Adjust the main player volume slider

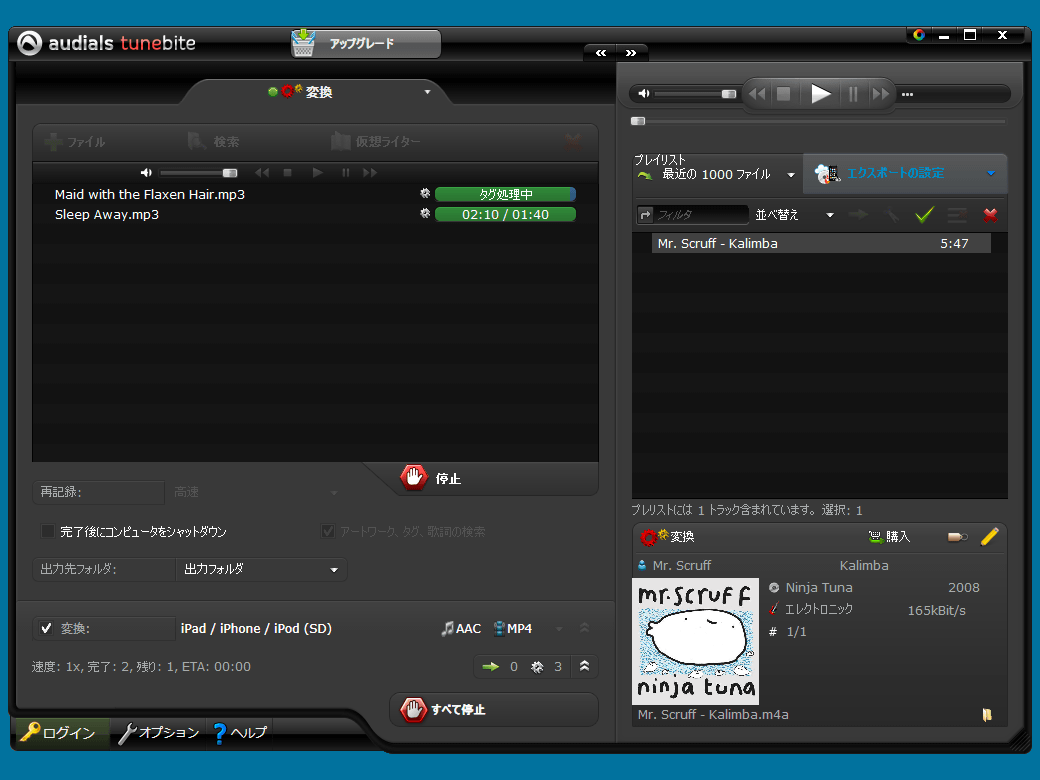click(695, 94)
